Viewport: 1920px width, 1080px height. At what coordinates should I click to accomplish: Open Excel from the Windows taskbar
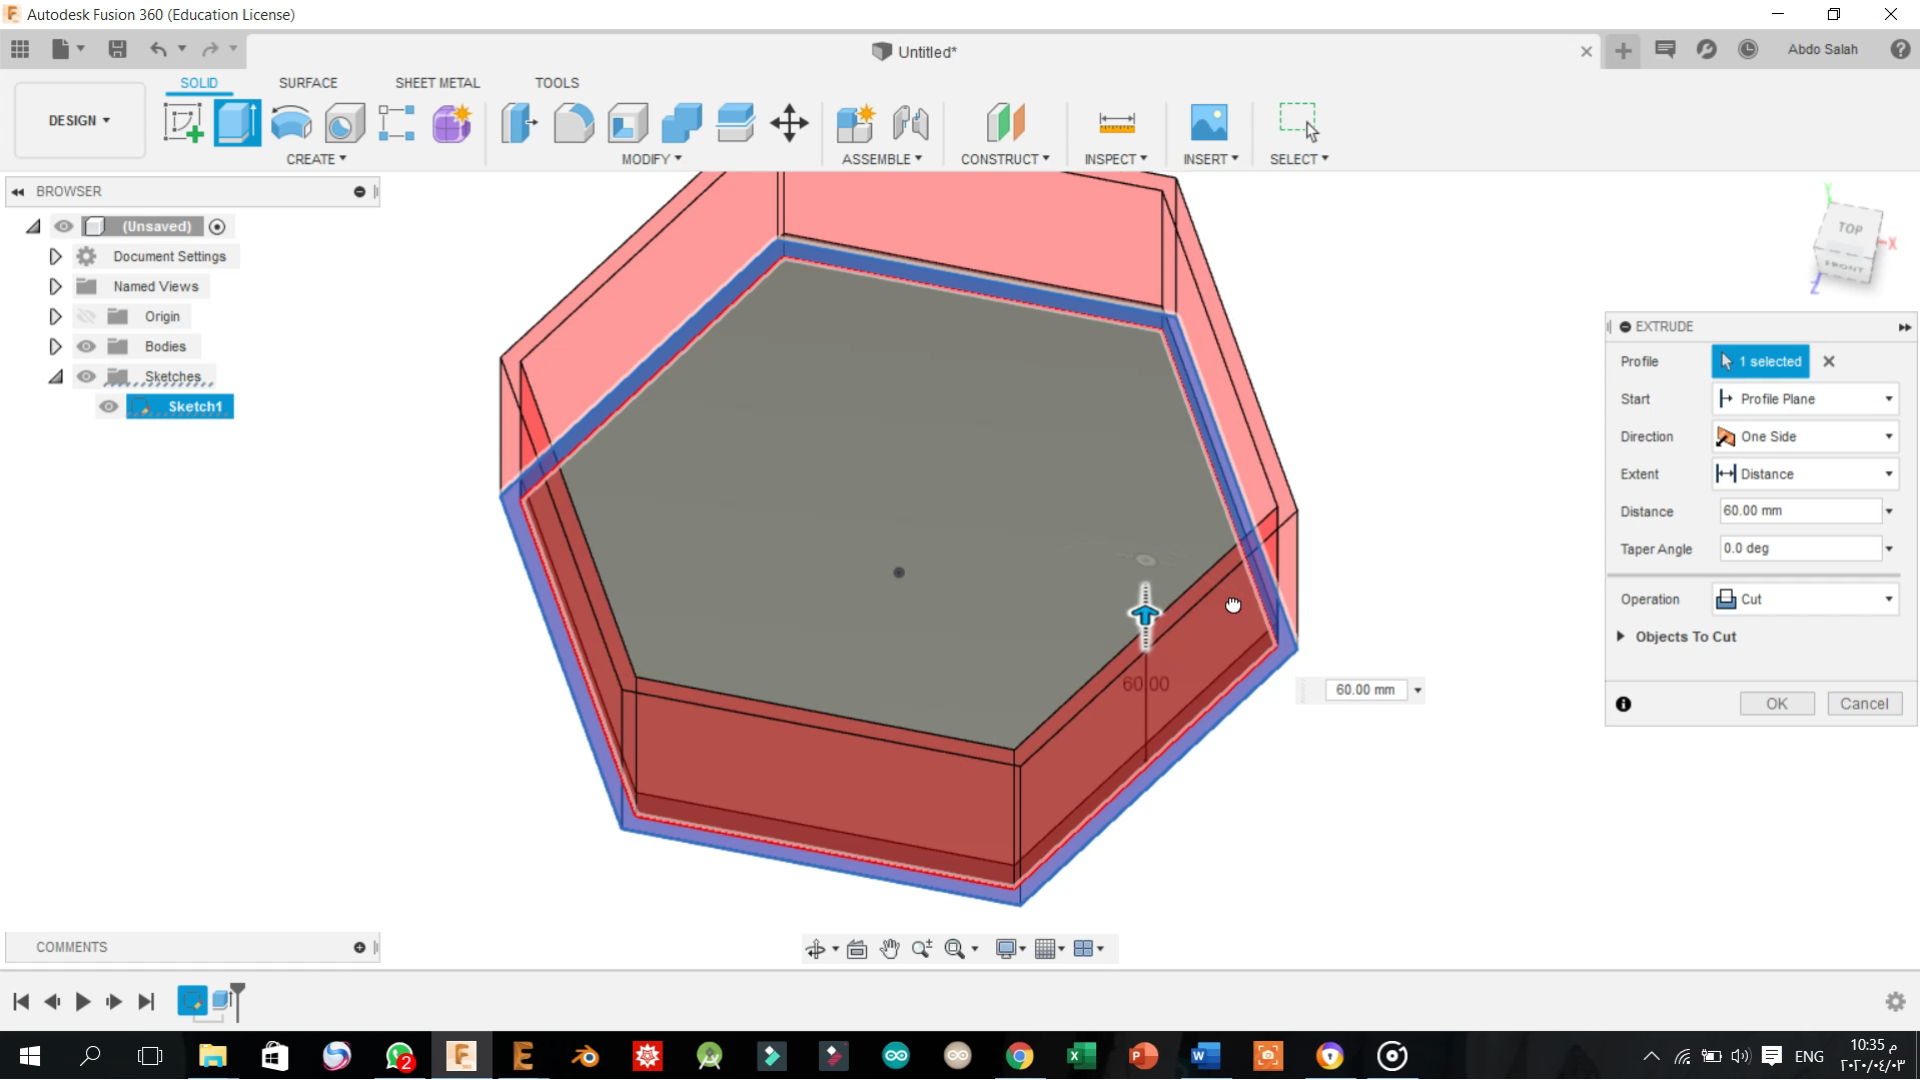click(1081, 1056)
